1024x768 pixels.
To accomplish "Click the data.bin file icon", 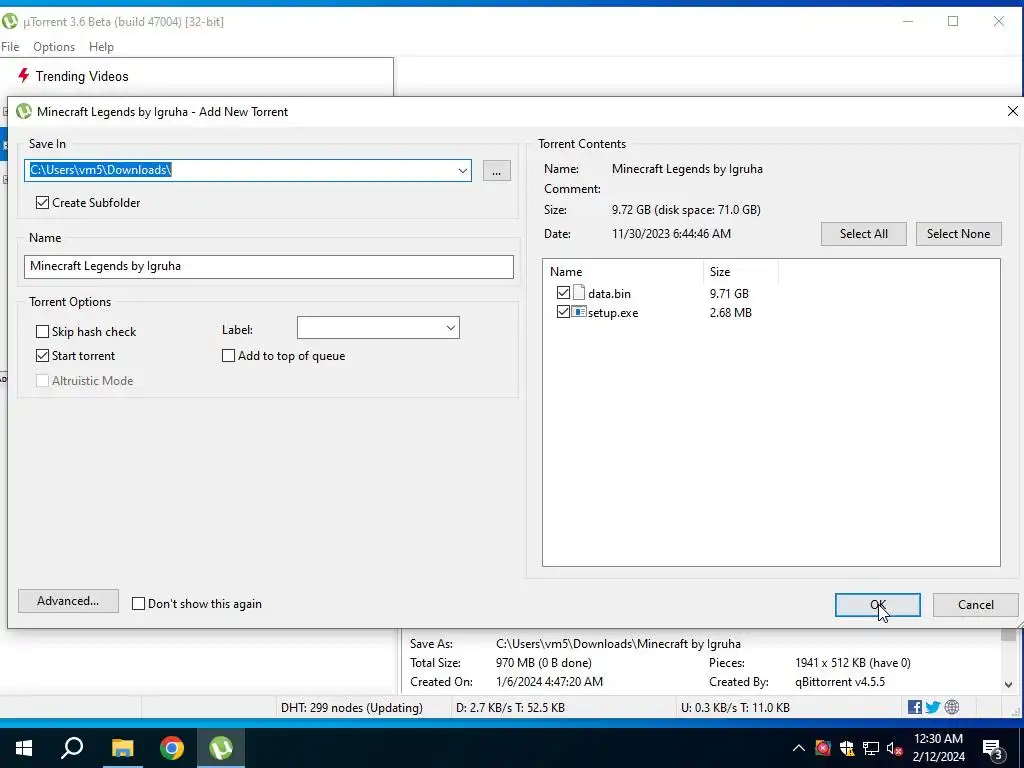I will tap(579, 293).
